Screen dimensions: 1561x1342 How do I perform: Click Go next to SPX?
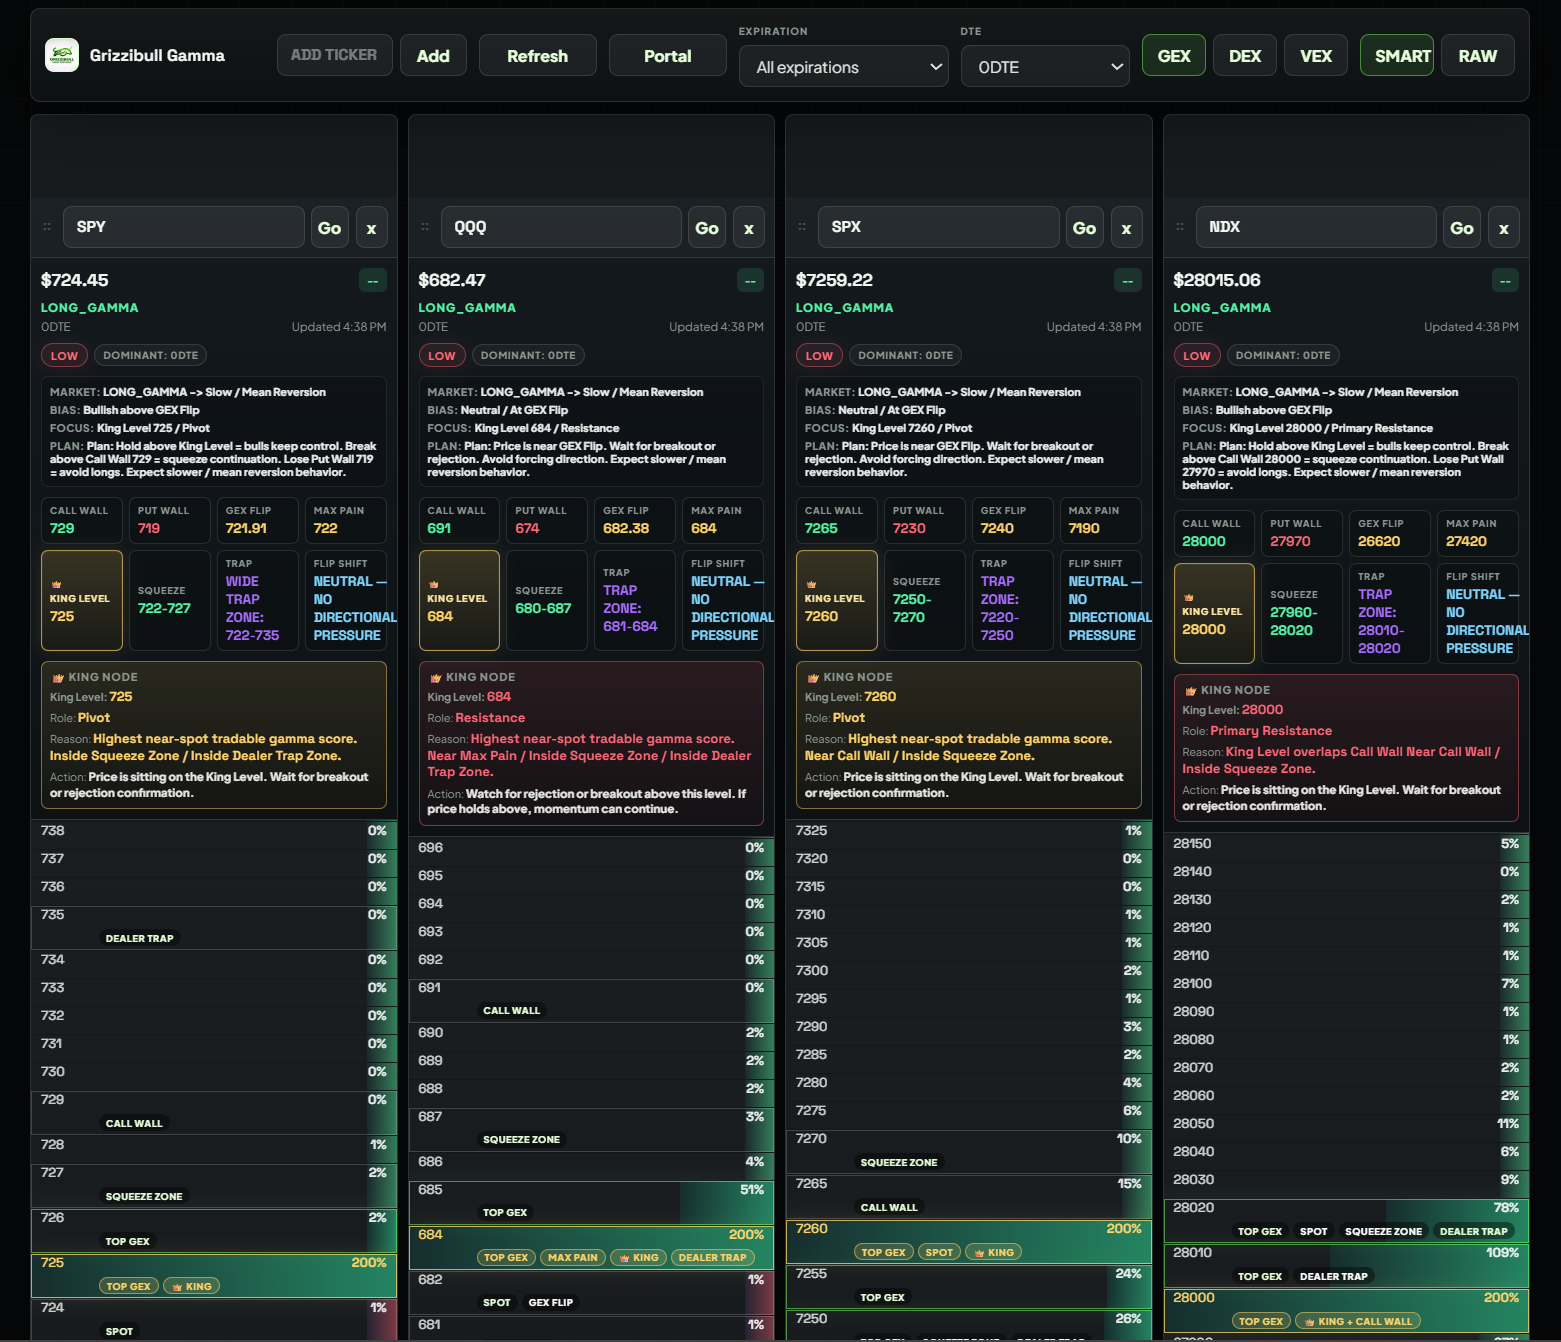coord(1084,228)
